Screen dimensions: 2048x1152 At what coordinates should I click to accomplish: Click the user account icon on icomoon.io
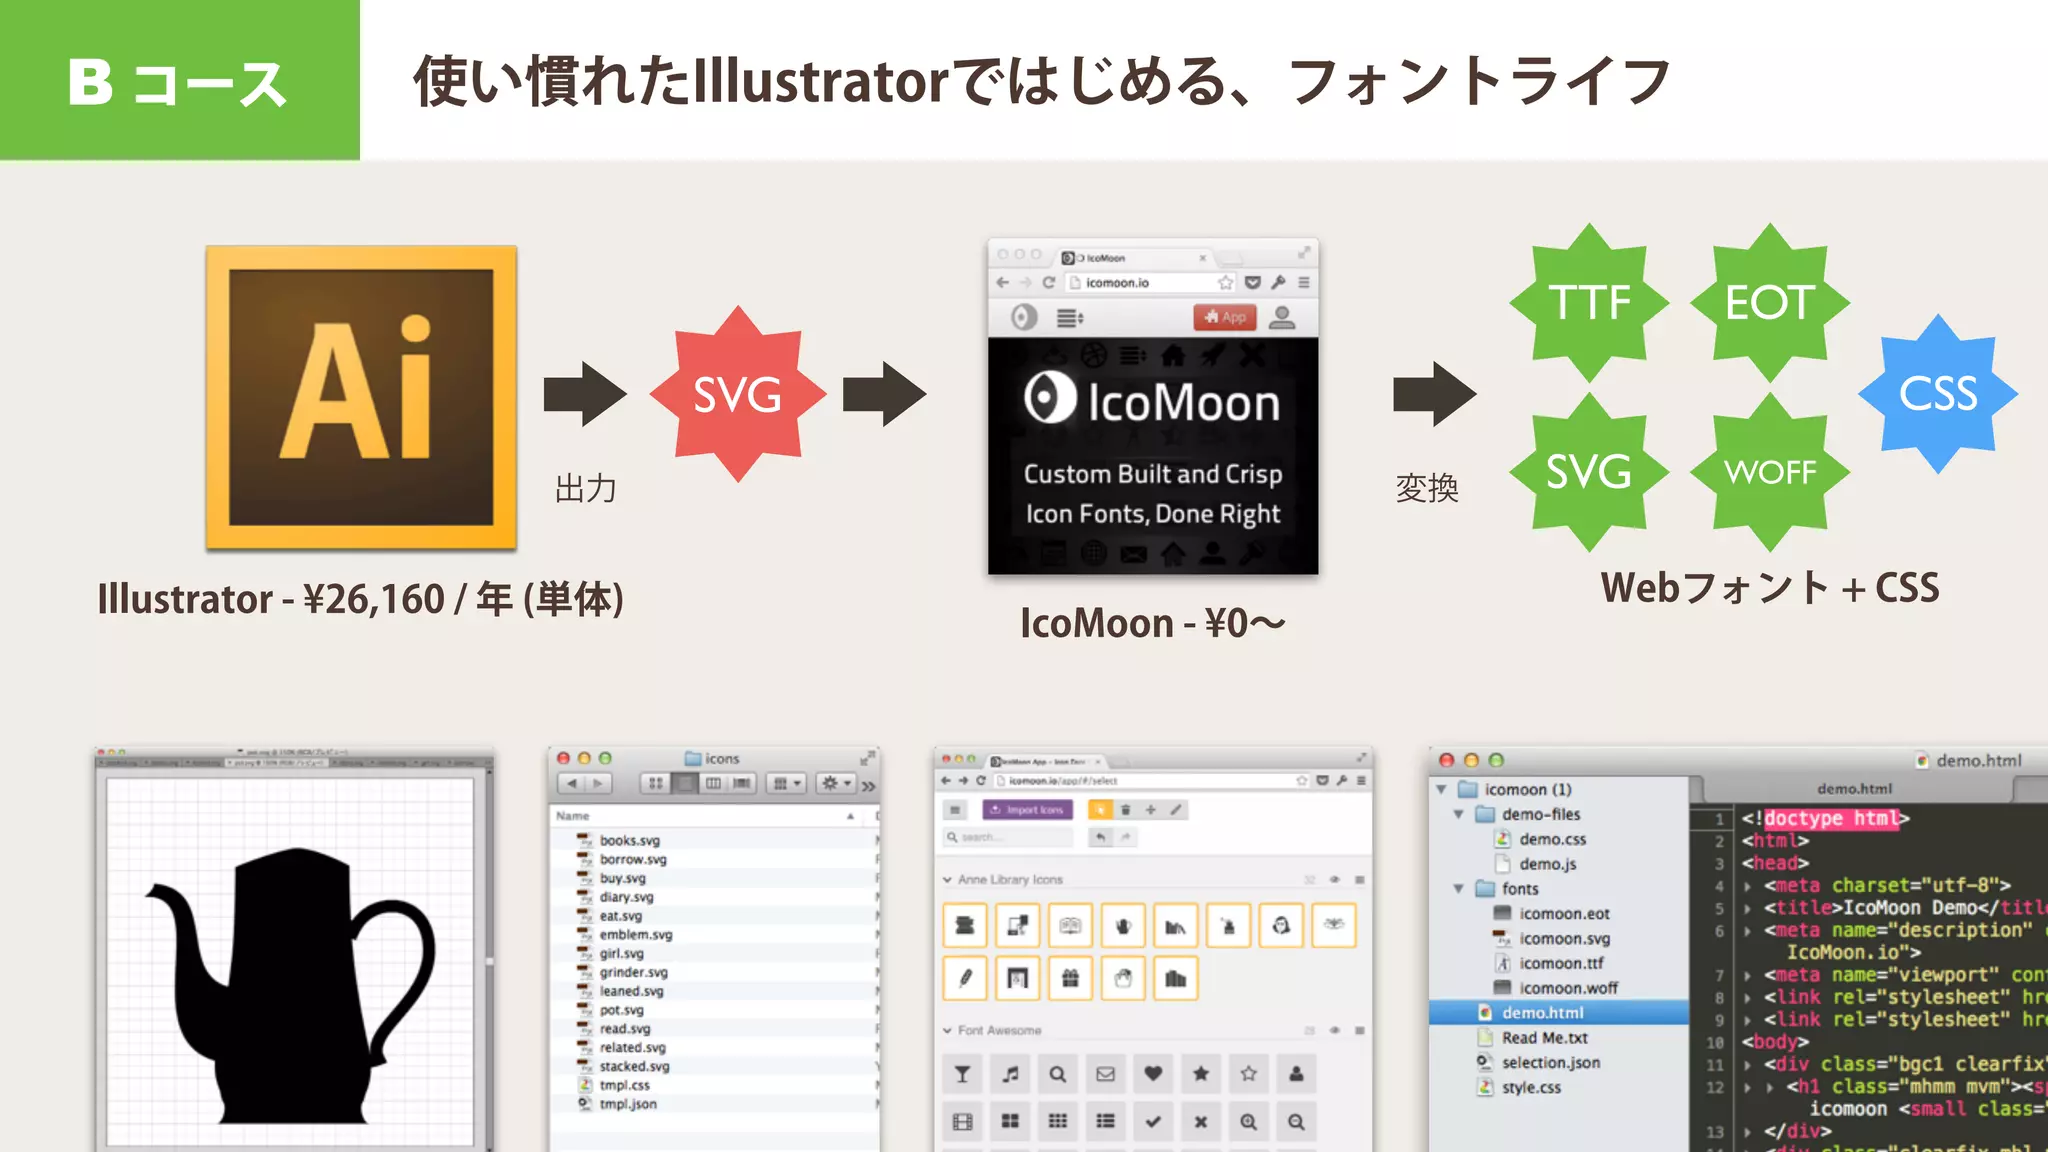point(1282,318)
